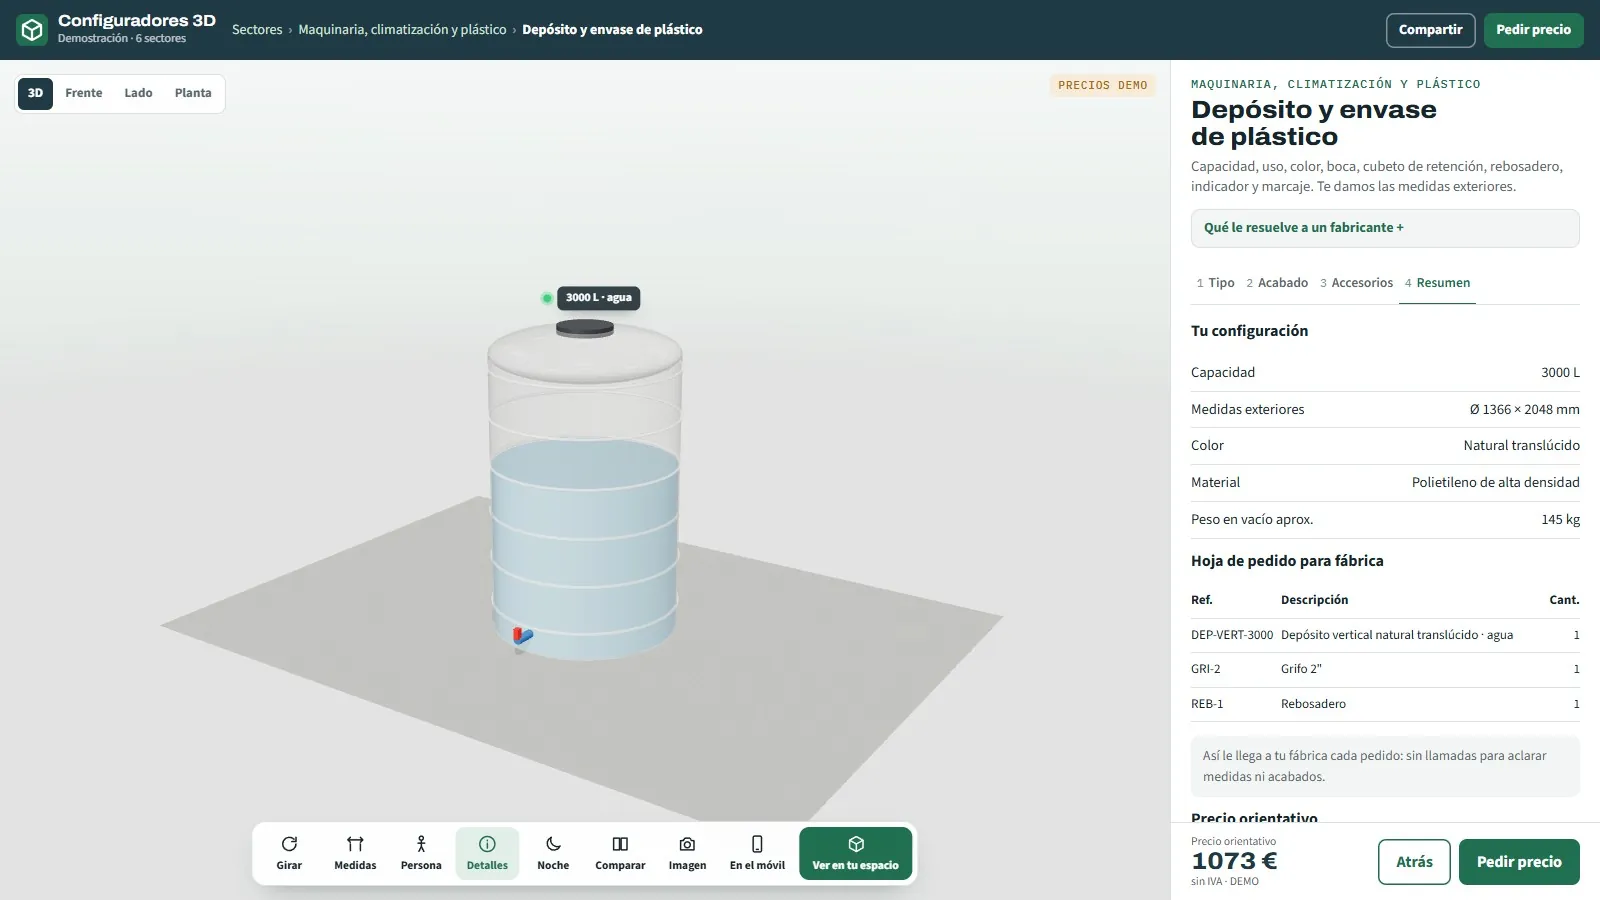Select the 3D view mode
Screen dimensions: 1600x900
[35, 93]
